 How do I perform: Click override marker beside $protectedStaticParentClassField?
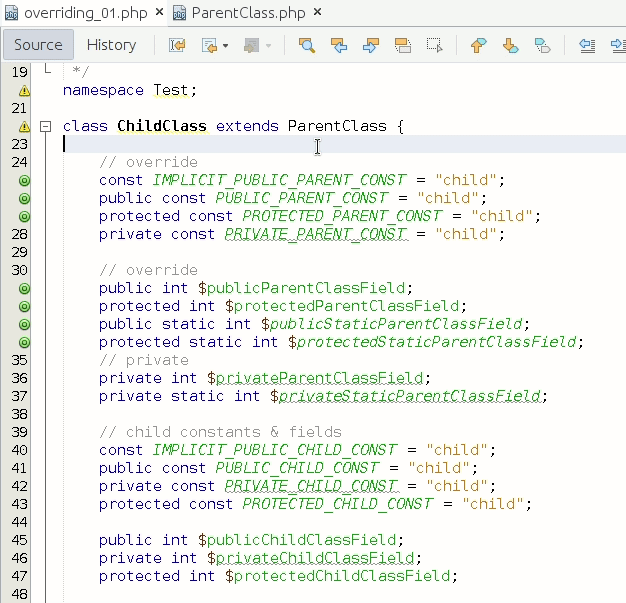pyautogui.click(x=24, y=342)
